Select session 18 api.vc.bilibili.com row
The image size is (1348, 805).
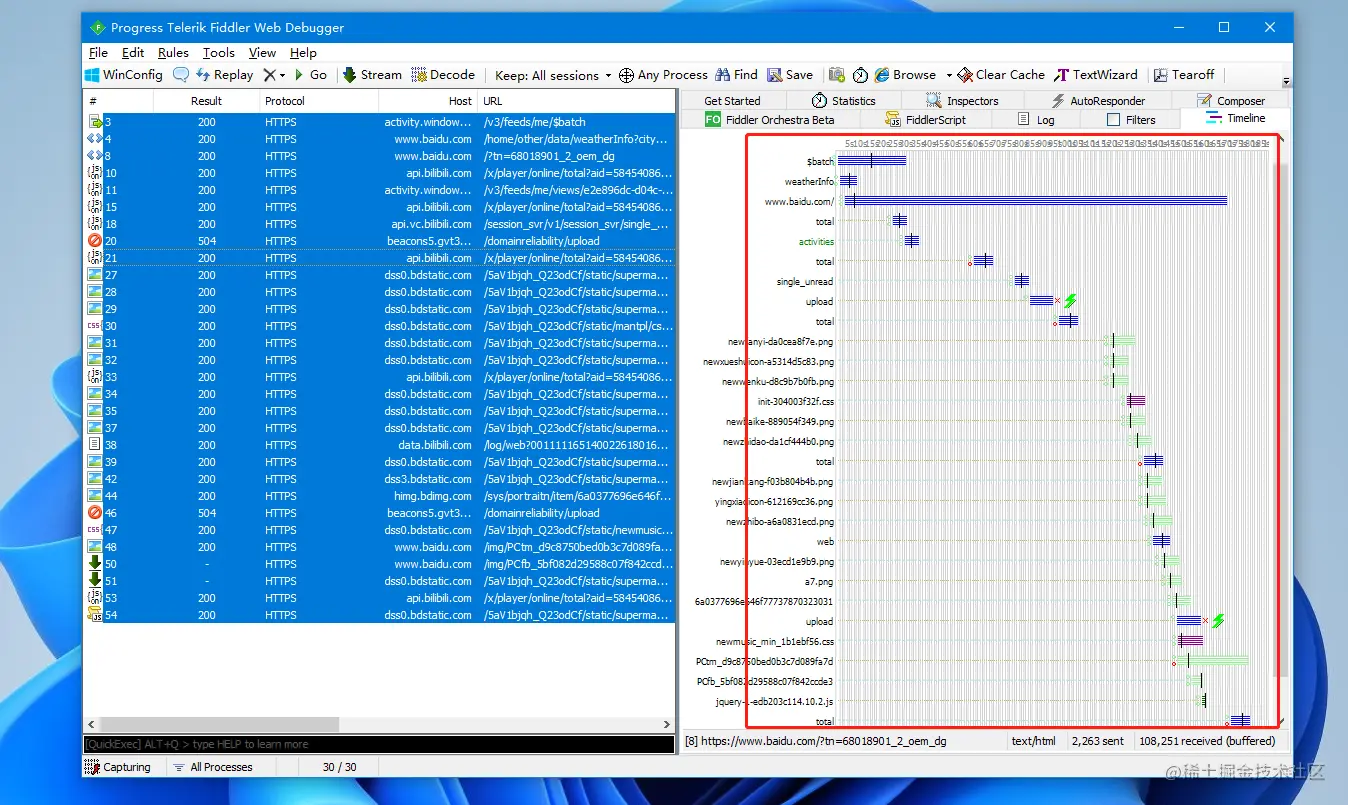click(380, 224)
